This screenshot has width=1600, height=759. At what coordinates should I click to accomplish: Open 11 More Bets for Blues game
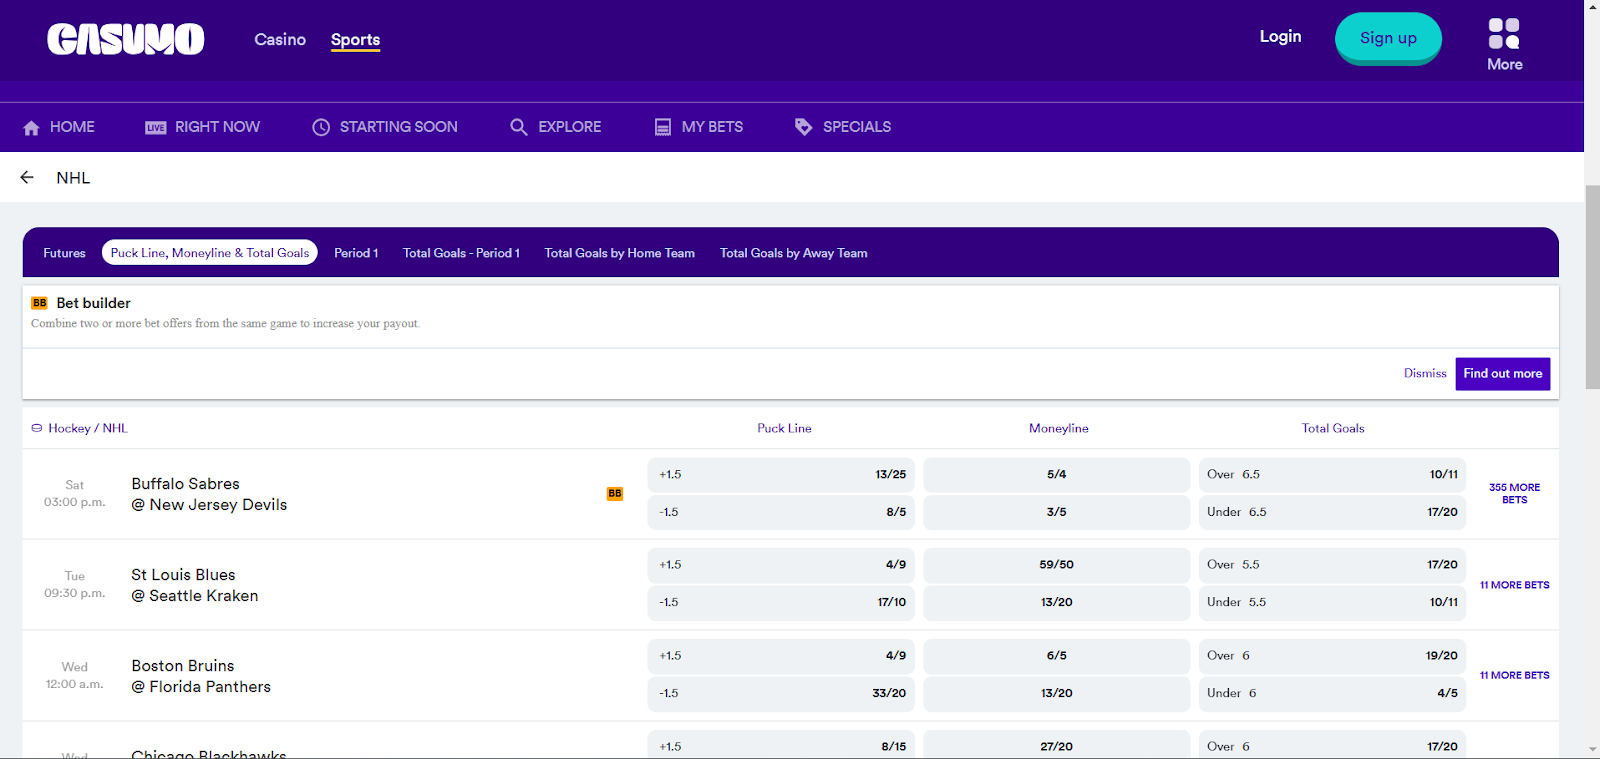pyautogui.click(x=1514, y=585)
